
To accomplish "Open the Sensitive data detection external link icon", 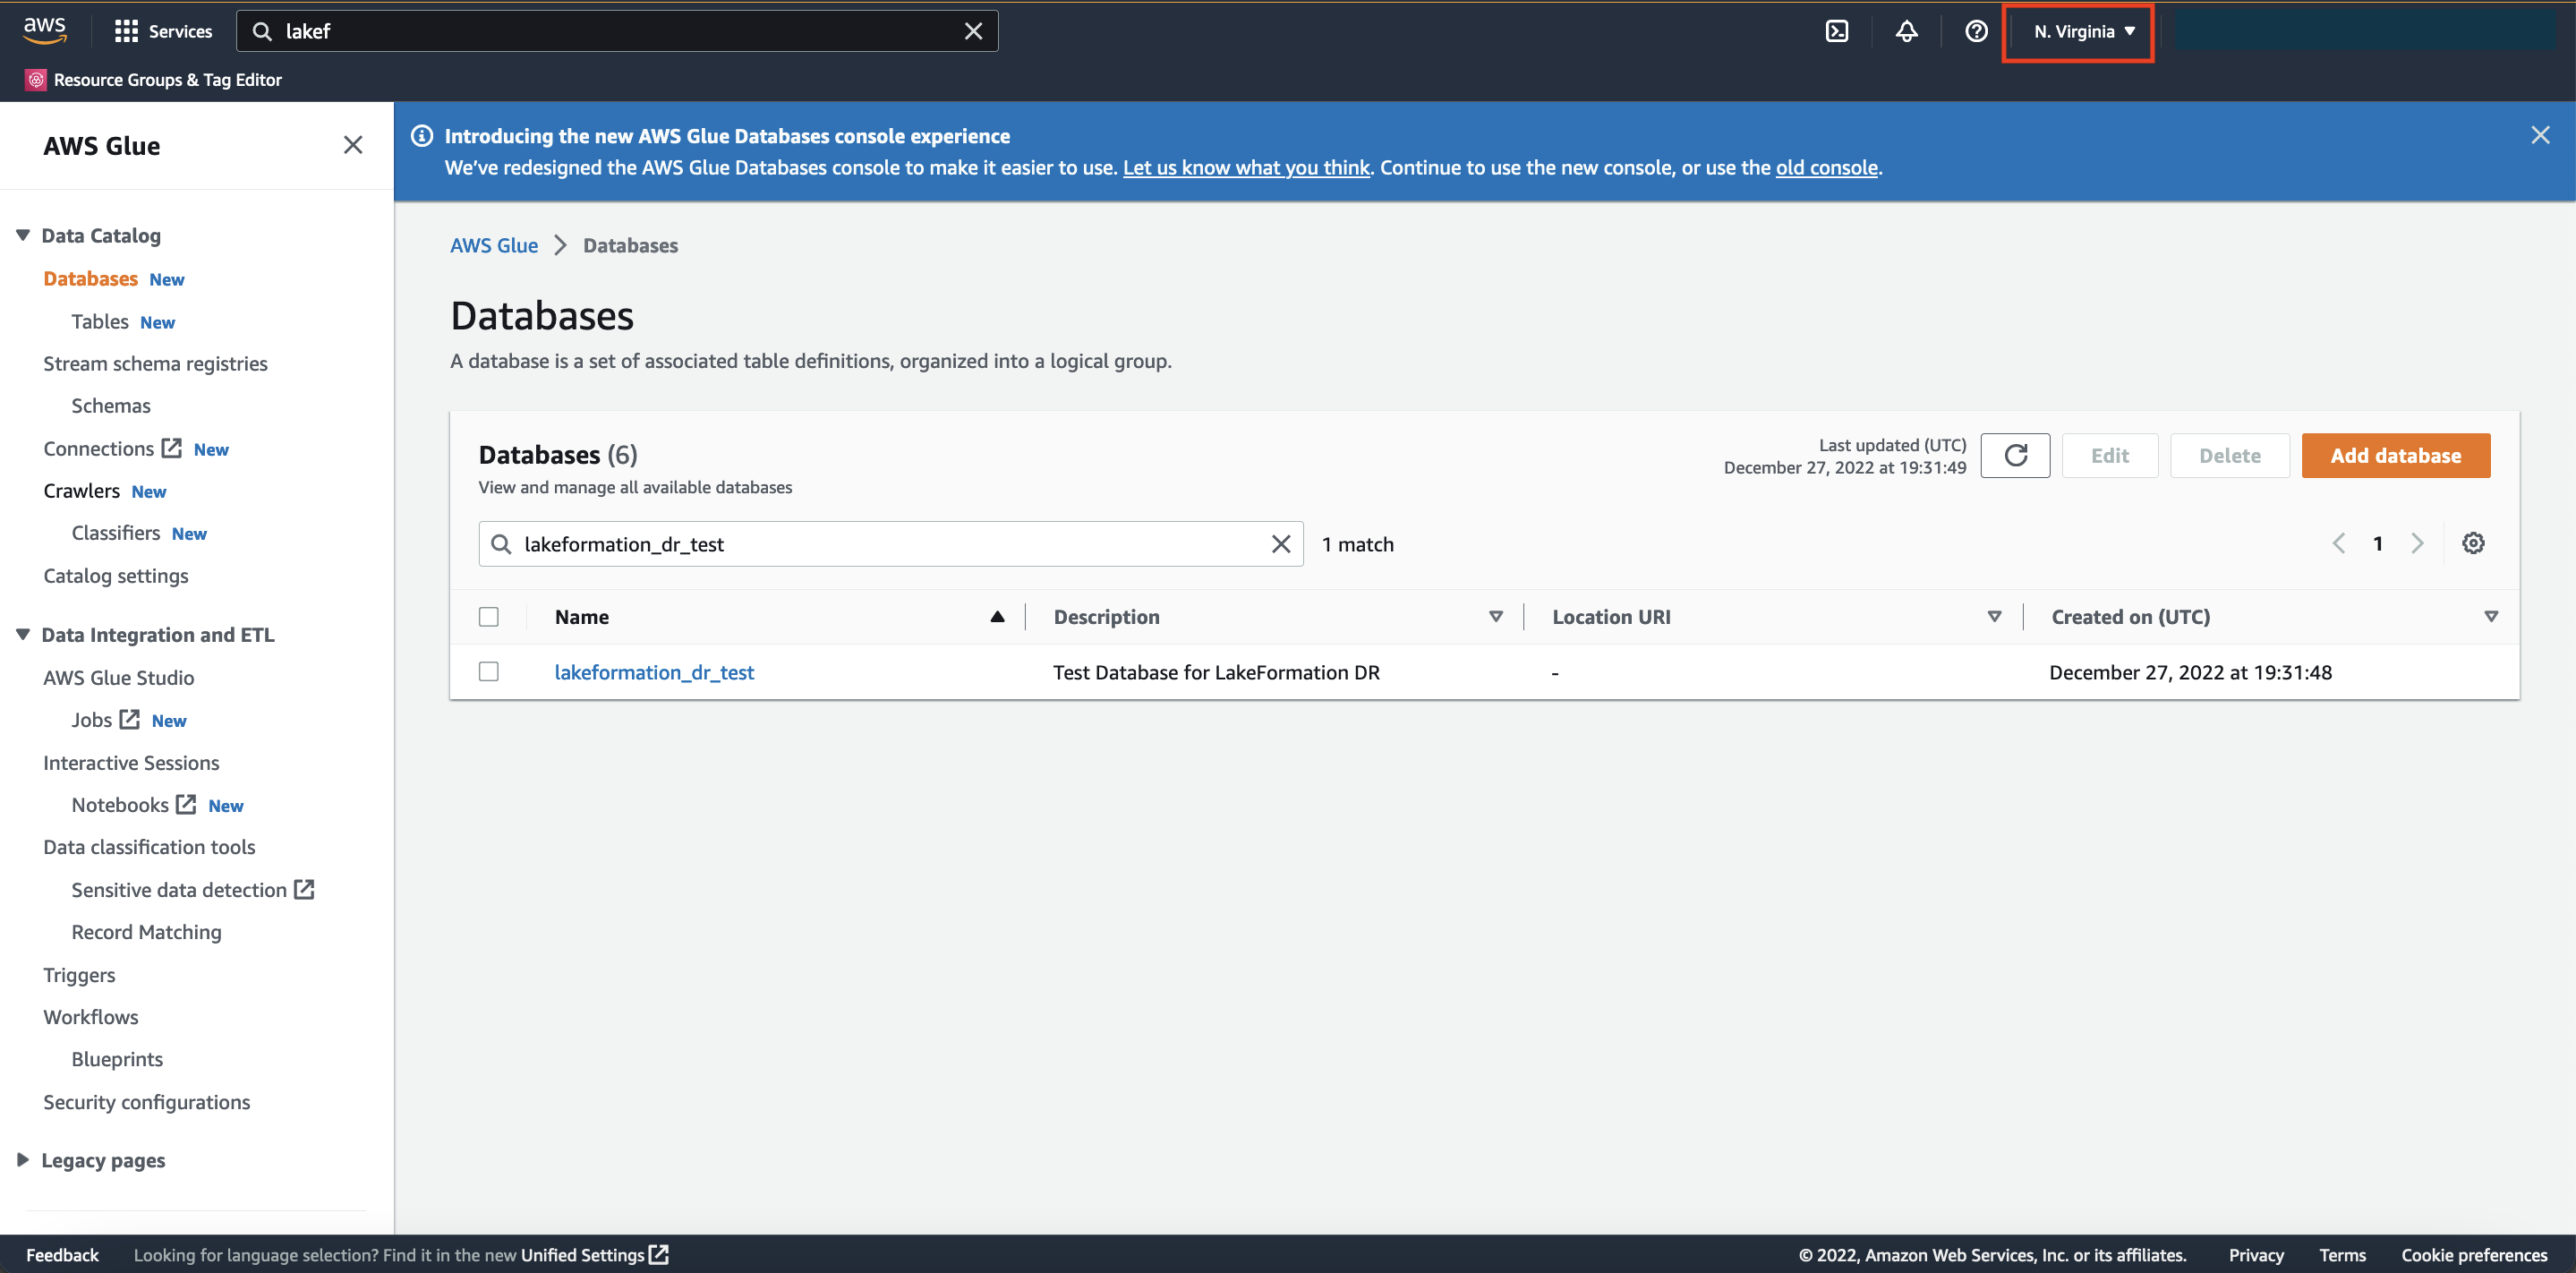I will (304, 889).
